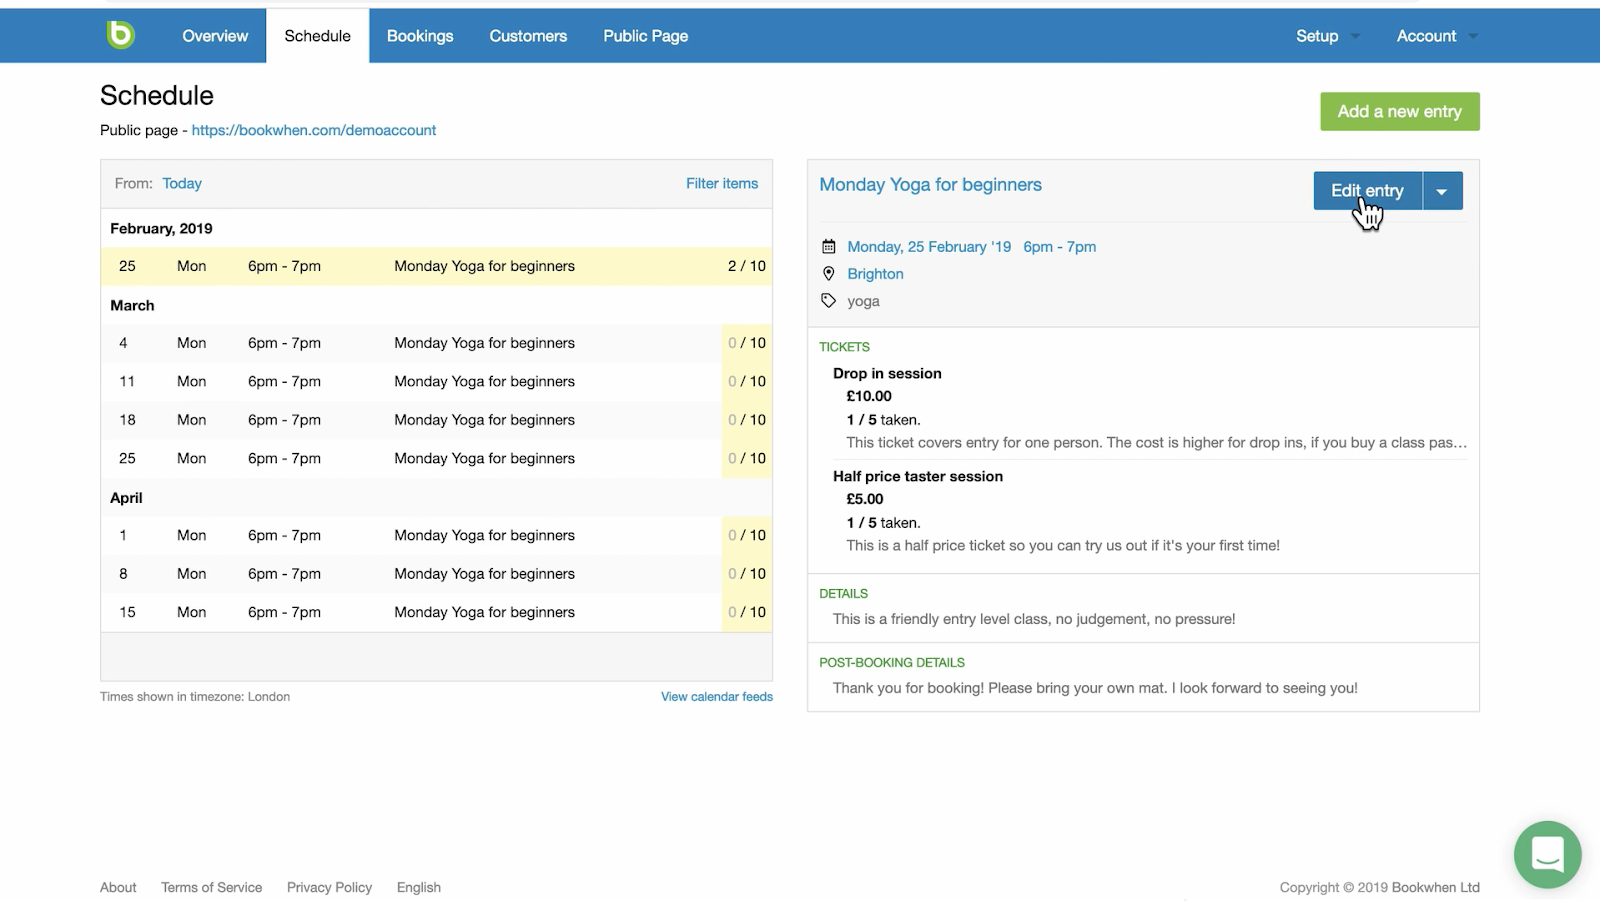The height and width of the screenshot is (901, 1600).
Task: Open the Brighton location link
Action: 875,274
